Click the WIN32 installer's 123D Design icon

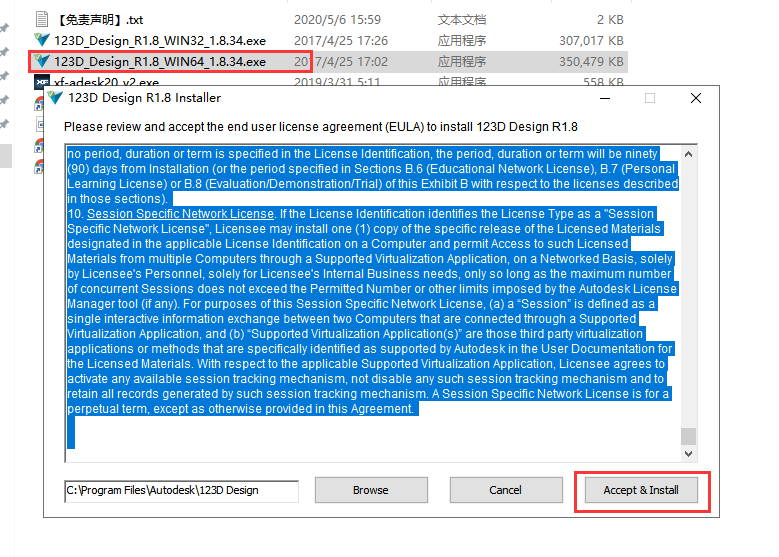point(42,40)
